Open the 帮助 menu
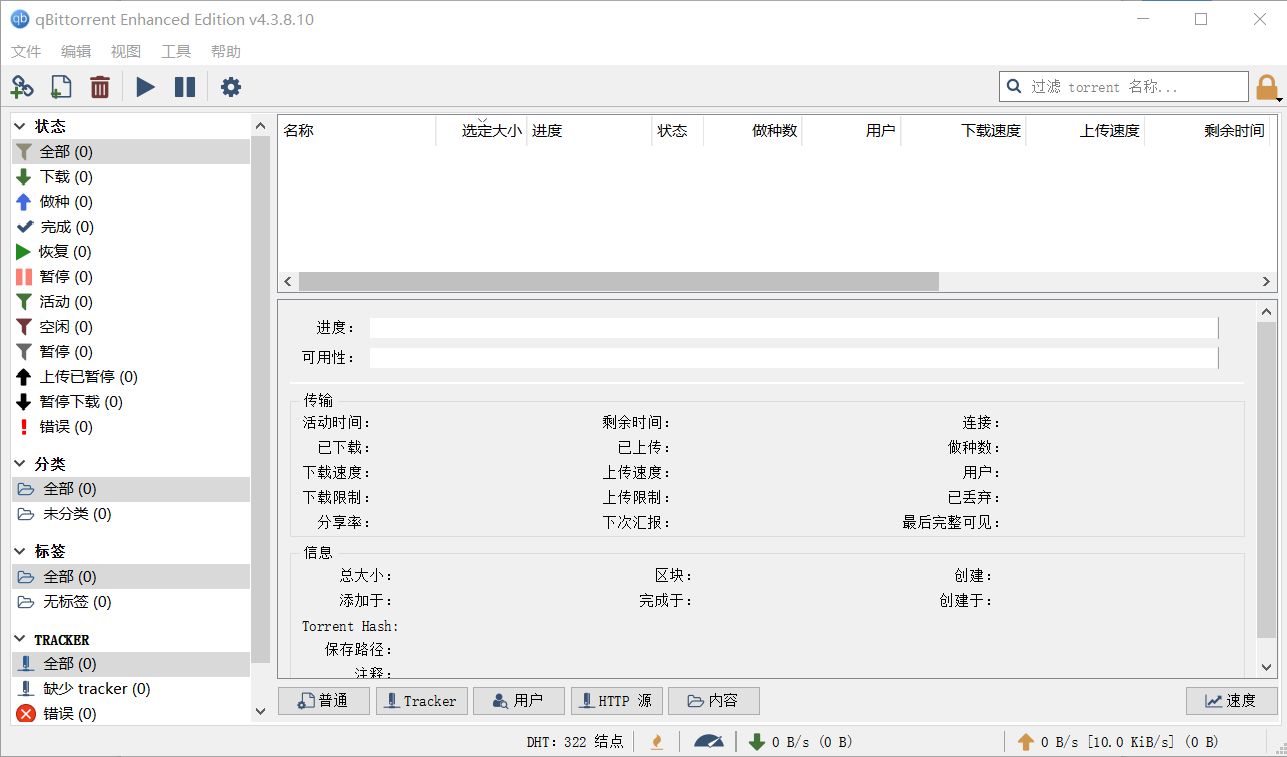The height and width of the screenshot is (757, 1287). pyautogui.click(x=226, y=52)
